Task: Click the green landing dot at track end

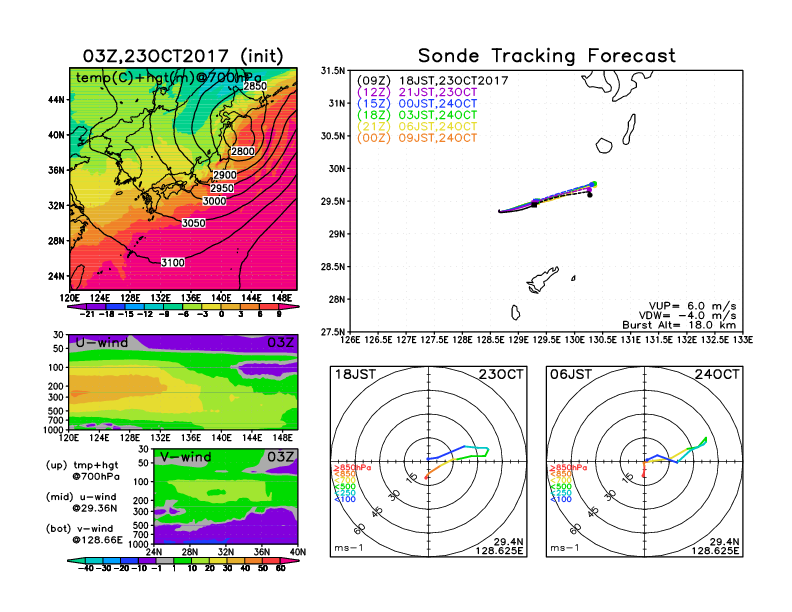Action: pos(595,184)
